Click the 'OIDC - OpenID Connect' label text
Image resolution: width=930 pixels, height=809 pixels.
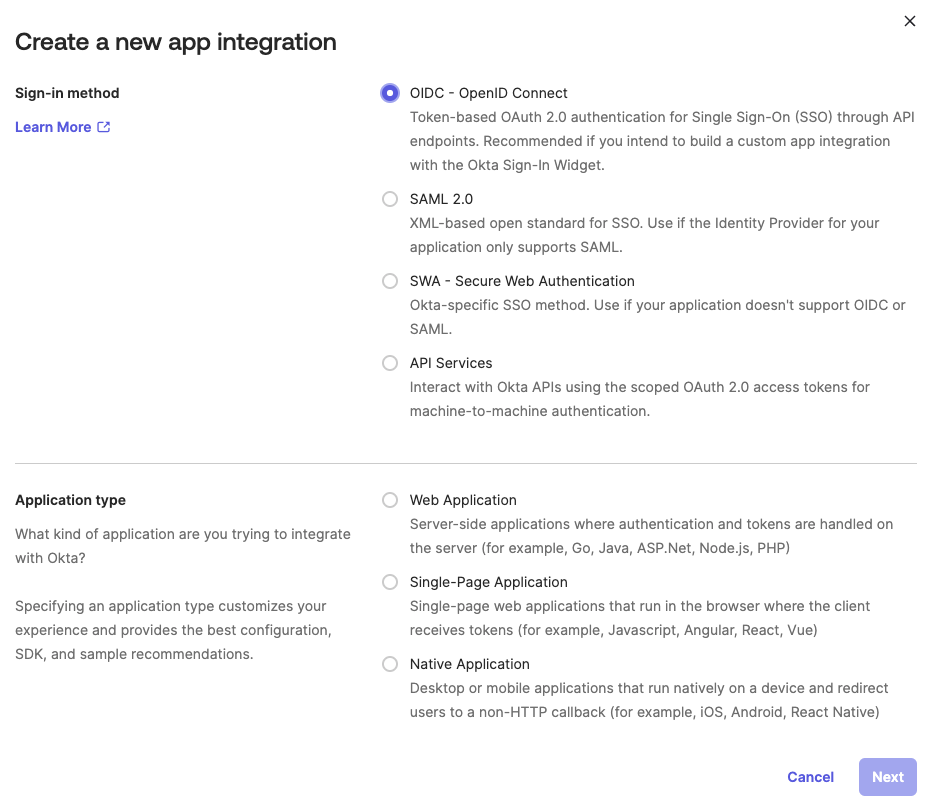[488, 93]
